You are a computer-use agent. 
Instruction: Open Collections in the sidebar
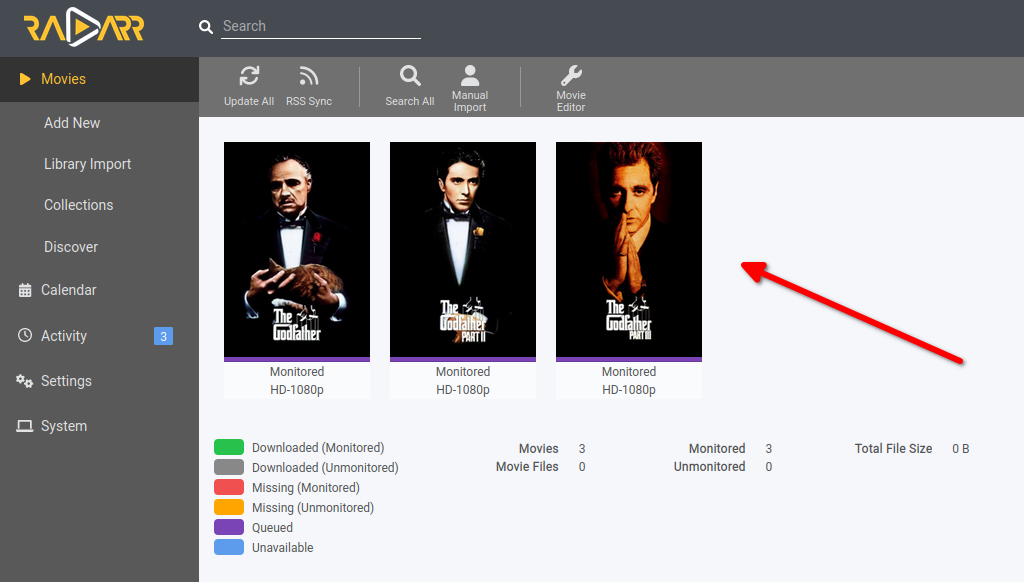pyautogui.click(x=78, y=205)
